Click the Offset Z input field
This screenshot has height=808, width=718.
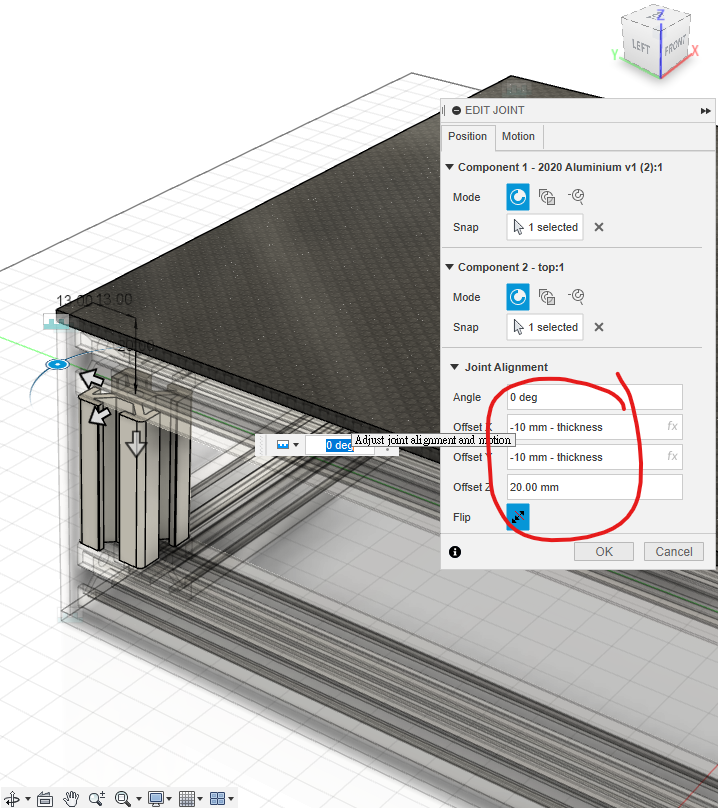594,487
